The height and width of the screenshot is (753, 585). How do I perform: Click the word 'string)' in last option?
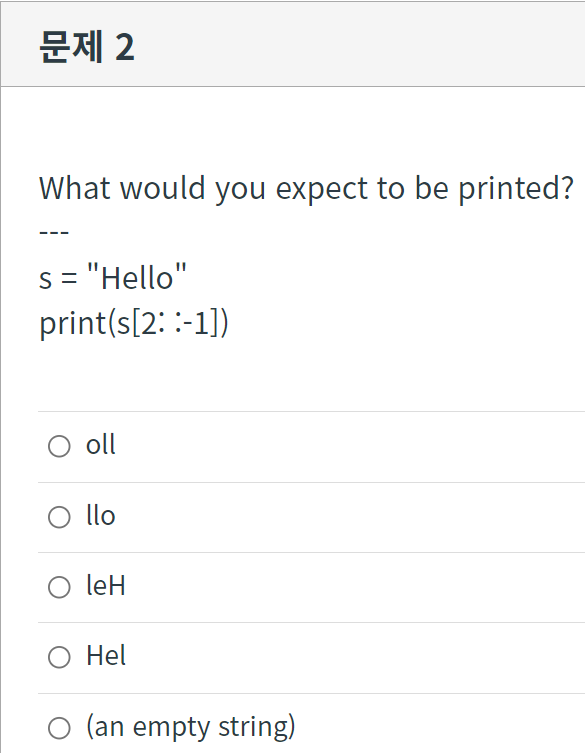[257, 727]
